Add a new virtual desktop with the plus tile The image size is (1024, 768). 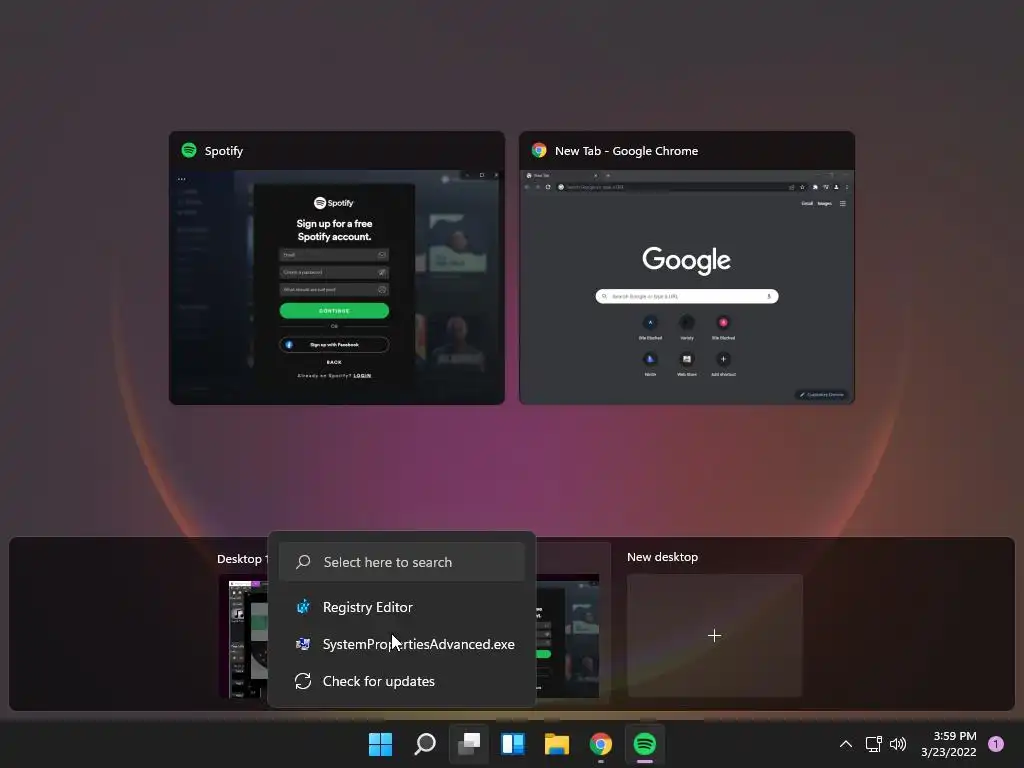point(714,635)
